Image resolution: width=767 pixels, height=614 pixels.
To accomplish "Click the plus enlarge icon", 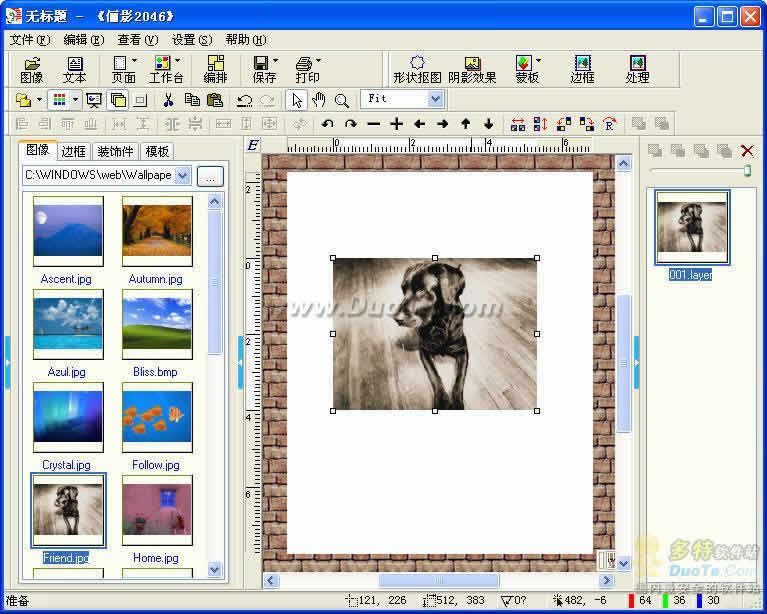I will pyautogui.click(x=396, y=124).
